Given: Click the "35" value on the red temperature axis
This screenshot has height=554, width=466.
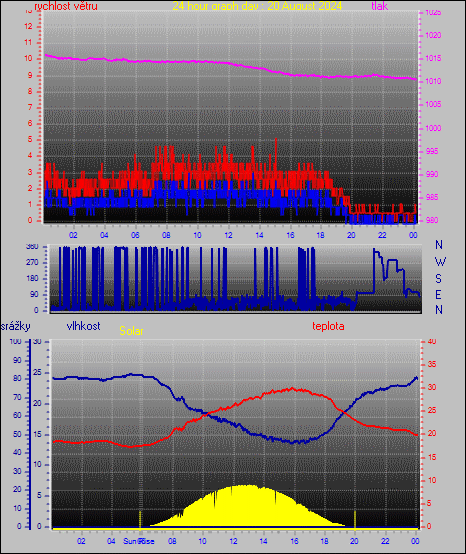Looking at the screenshot, I should [x=432, y=364].
